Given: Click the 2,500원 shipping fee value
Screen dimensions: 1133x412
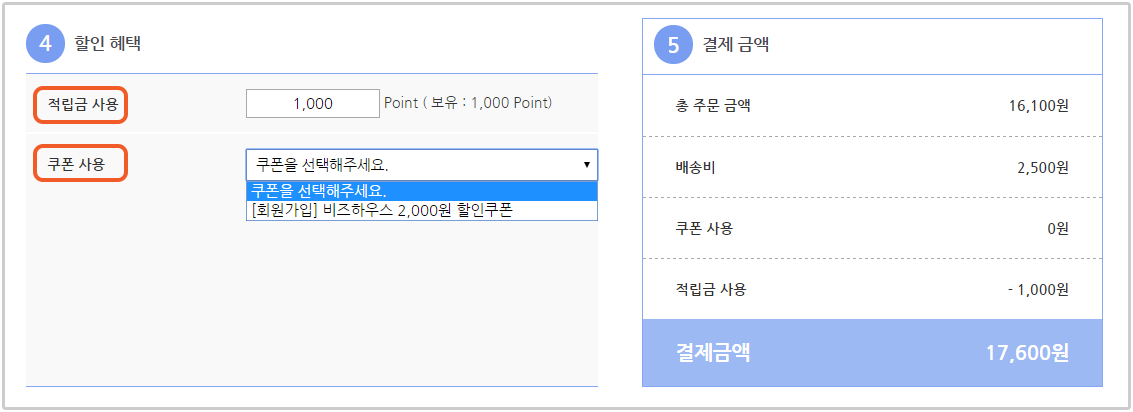Looking at the screenshot, I should point(1042,167).
